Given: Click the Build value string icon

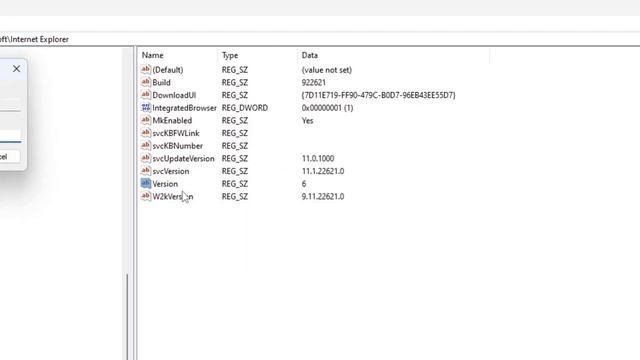Looking at the screenshot, I should 146,82.
